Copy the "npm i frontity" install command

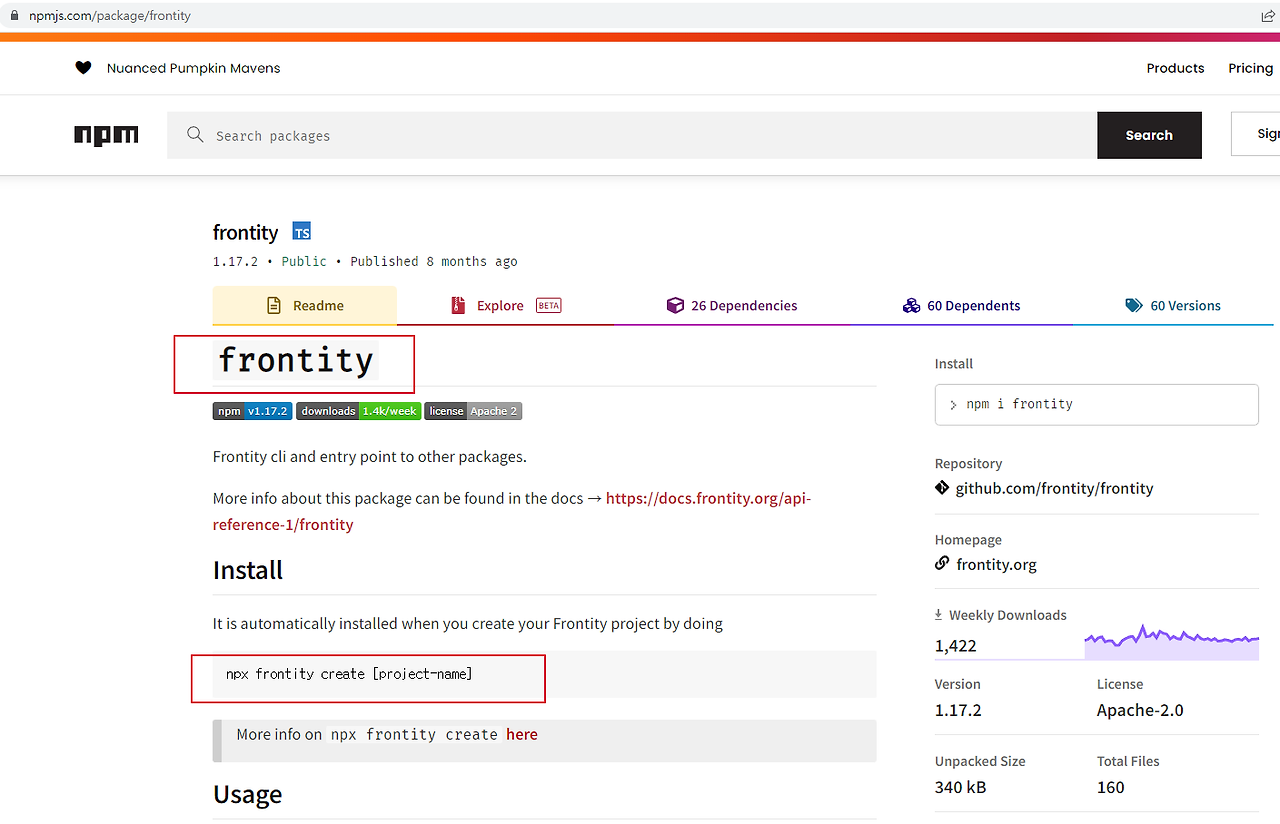click(1096, 405)
